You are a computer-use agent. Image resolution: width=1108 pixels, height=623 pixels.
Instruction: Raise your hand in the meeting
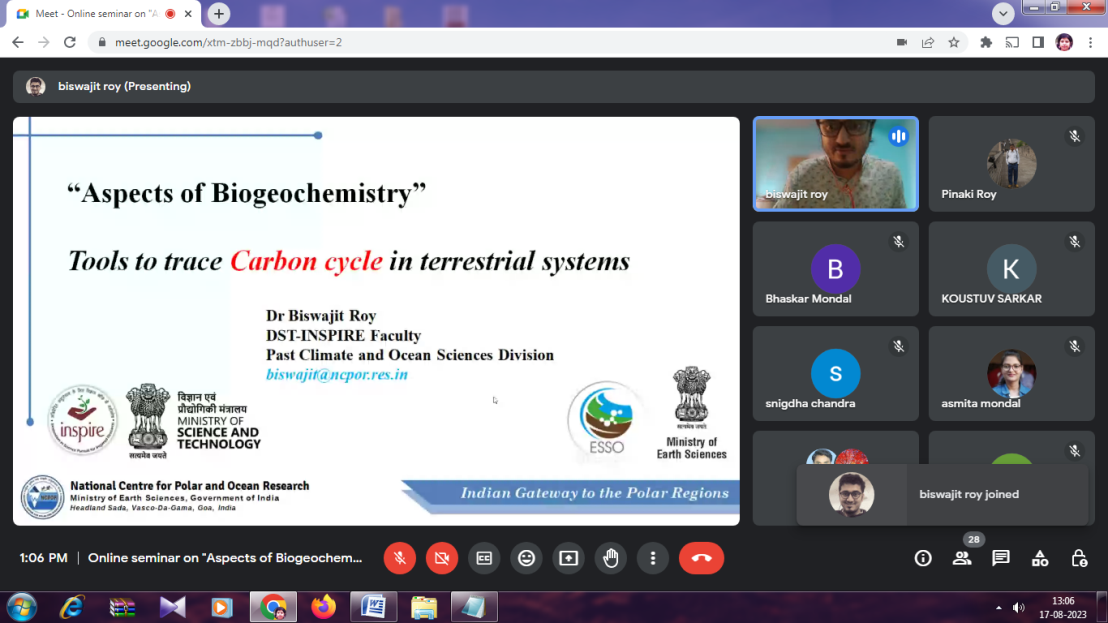click(x=610, y=558)
